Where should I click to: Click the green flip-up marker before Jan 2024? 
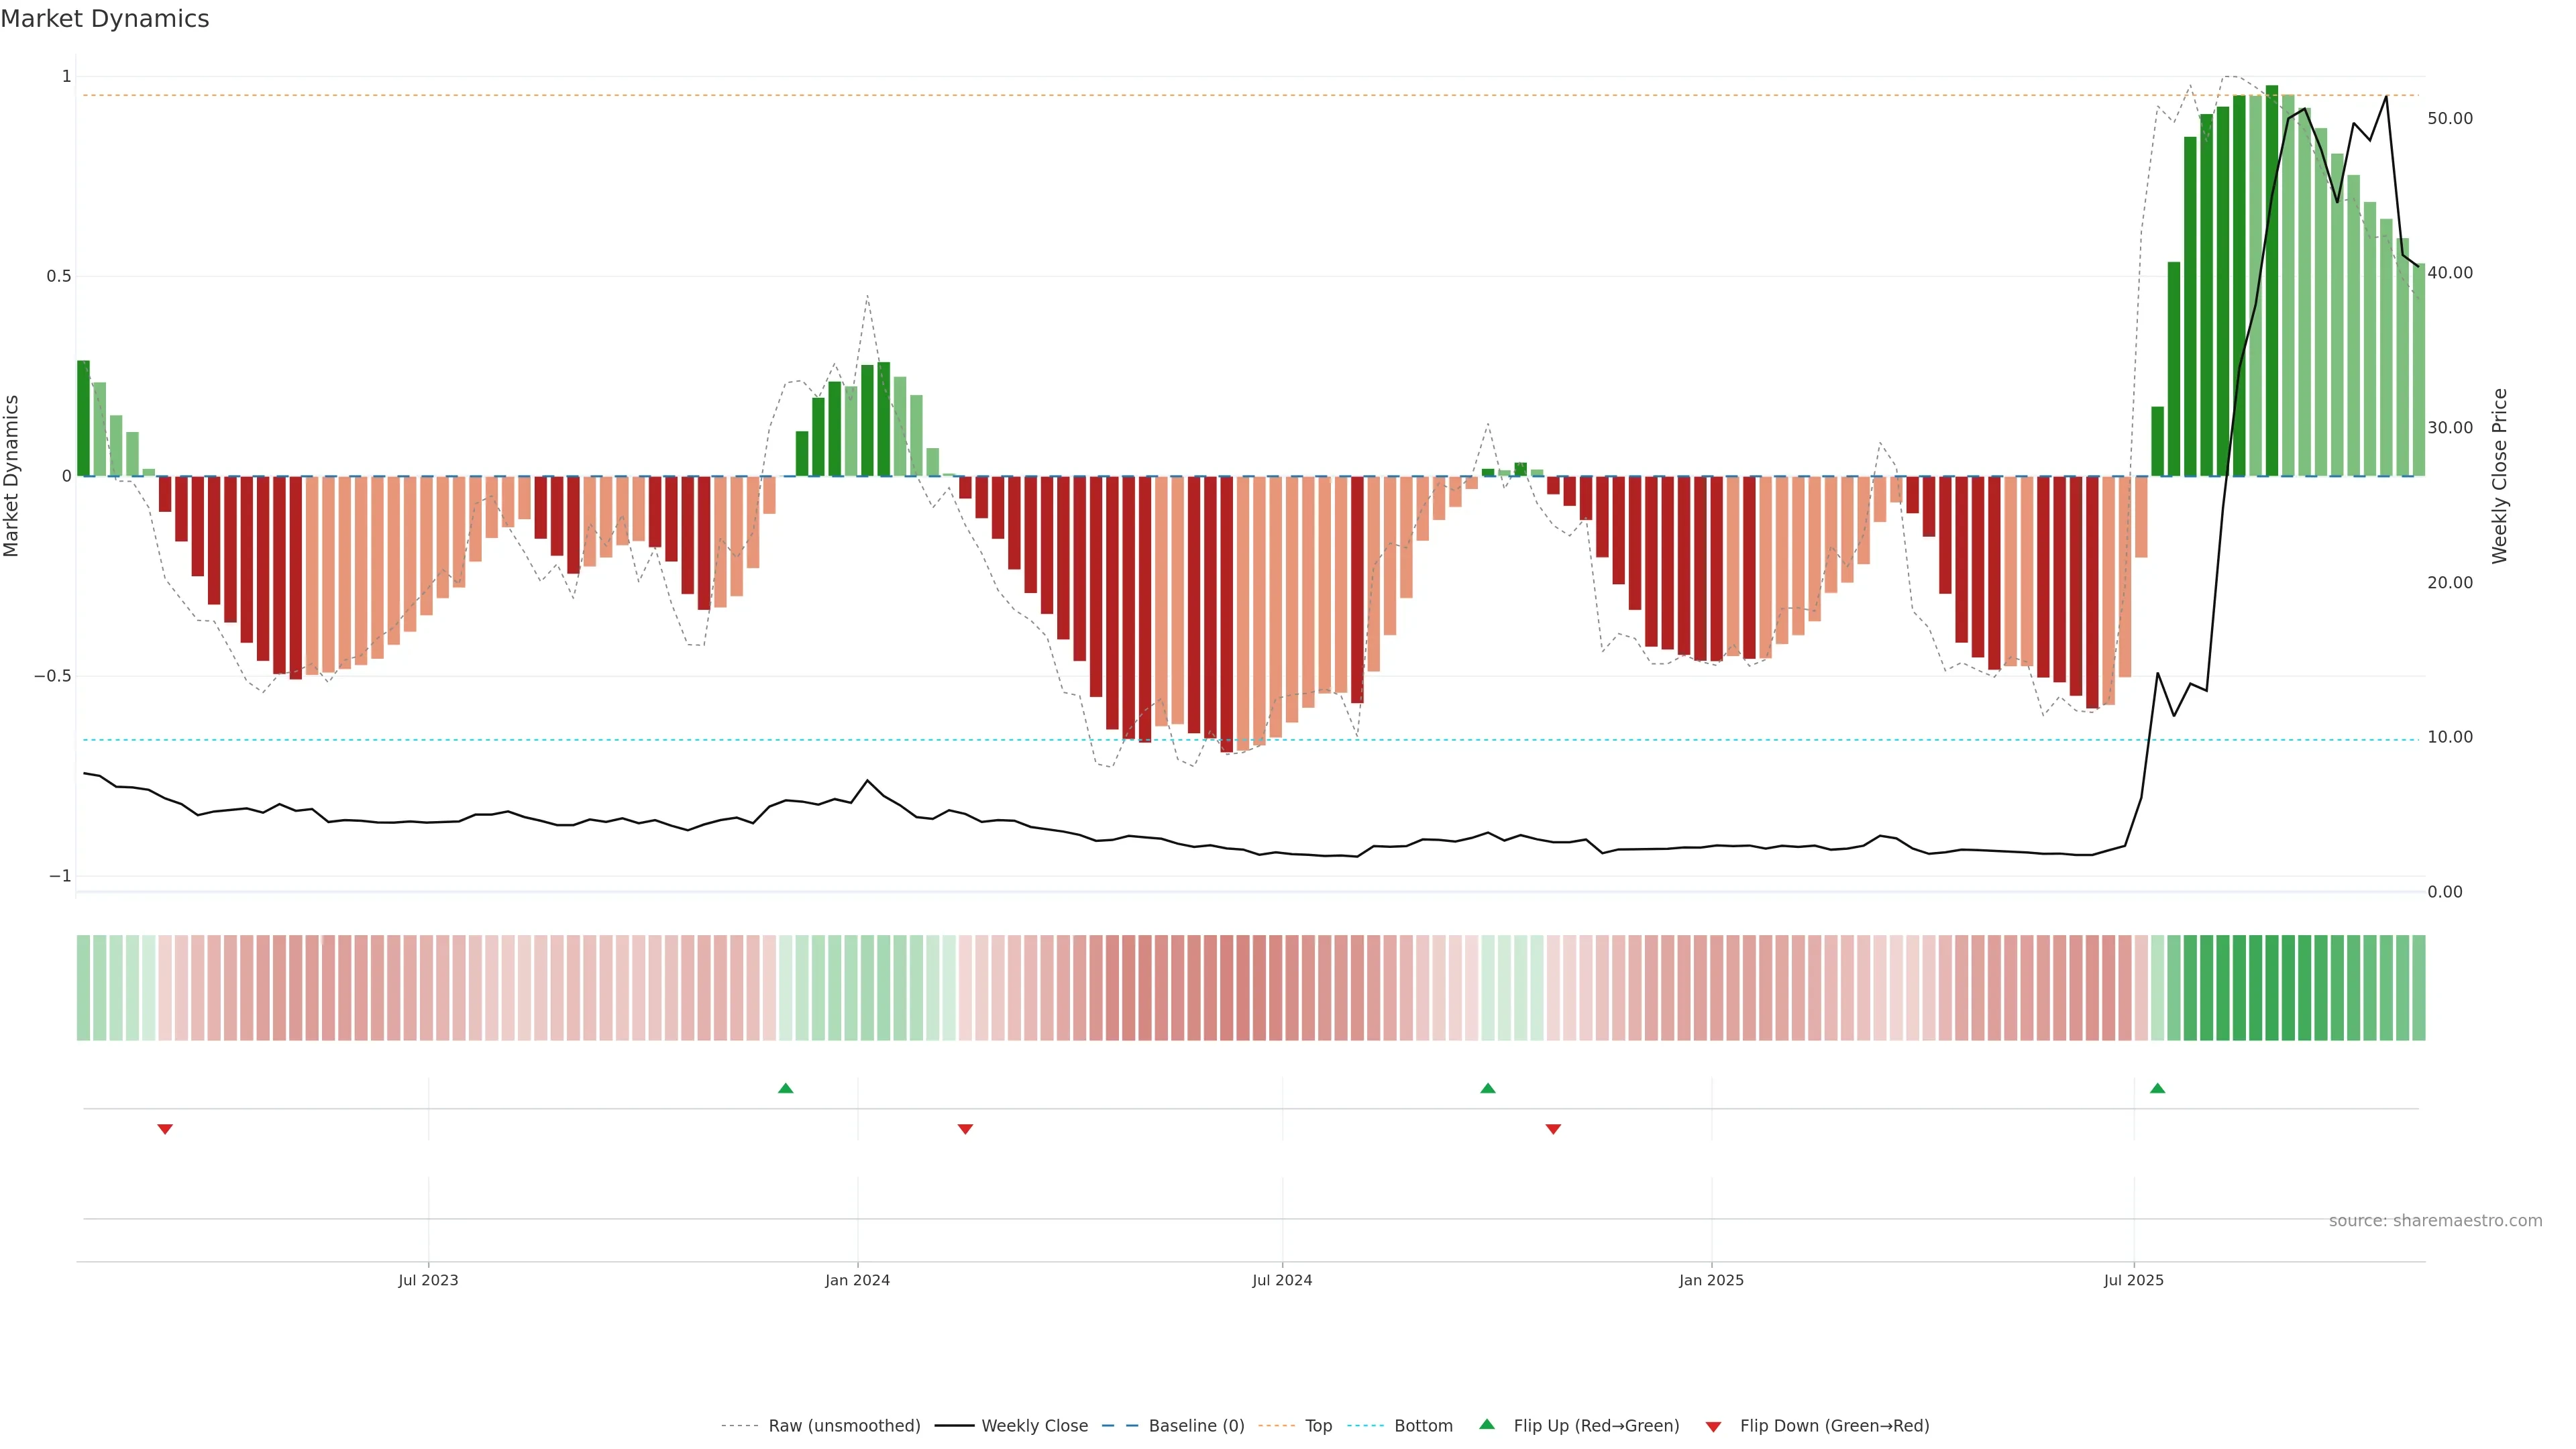tap(785, 1088)
